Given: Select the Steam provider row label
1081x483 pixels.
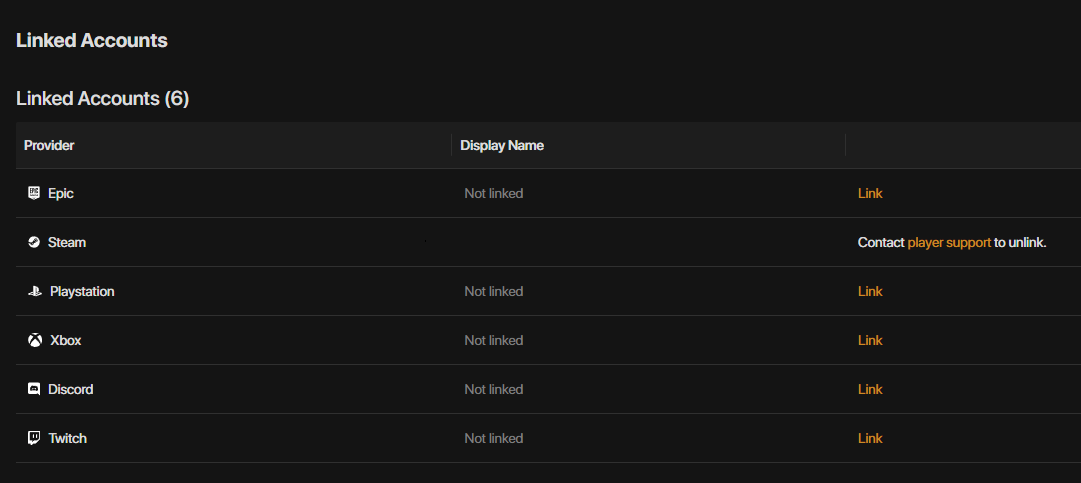Looking at the screenshot, I should coord(67,242).
